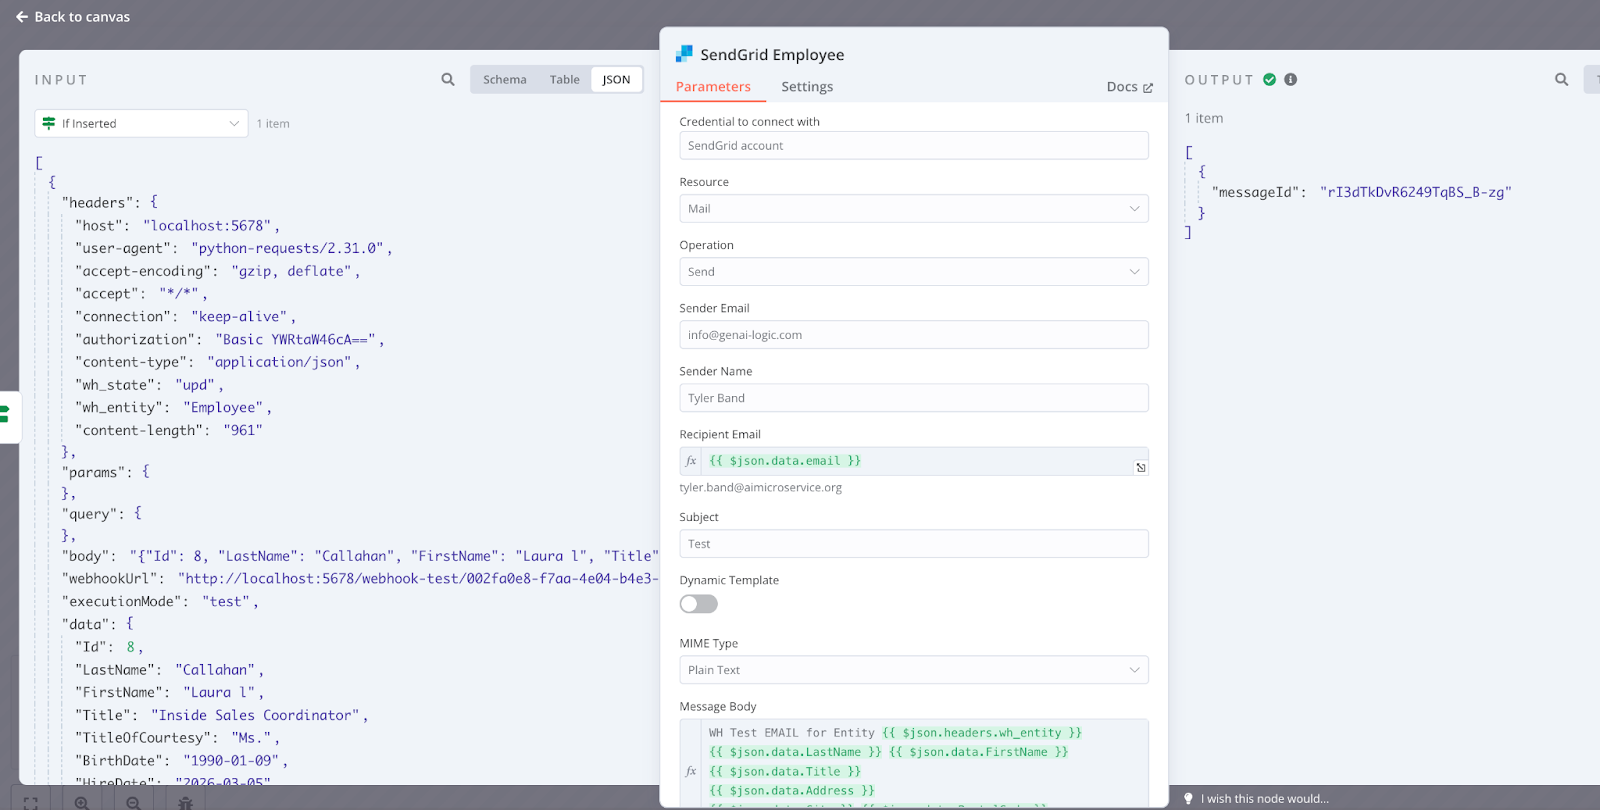
Task: Click the Recipient Email expression field
Action: [x=913, y=461]
